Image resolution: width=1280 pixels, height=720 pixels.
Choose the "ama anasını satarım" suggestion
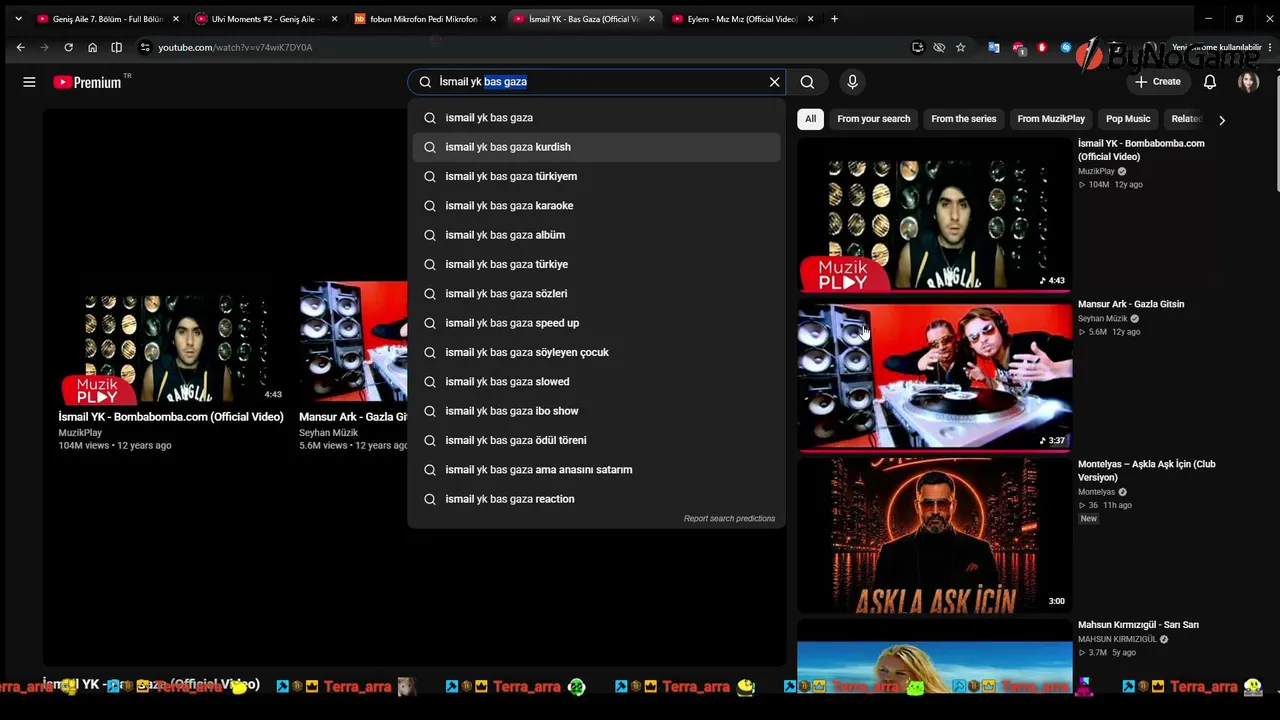pyautogui.click(x=596, y=470)
